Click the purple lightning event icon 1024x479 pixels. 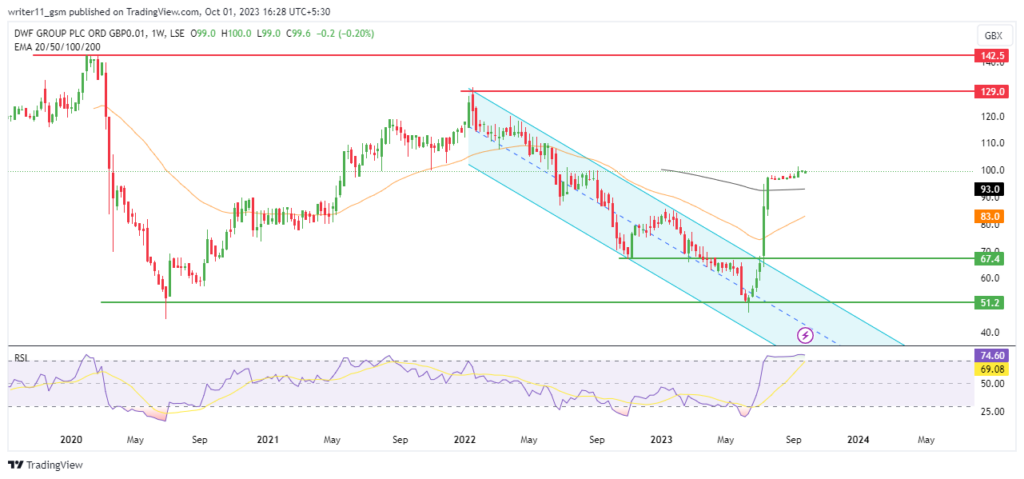click(805, 336)
